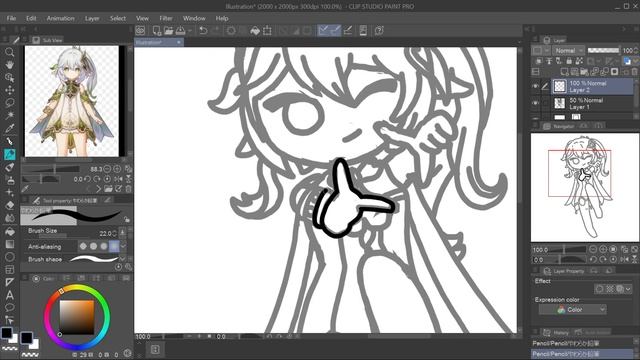Click the Open file folder icon
The image size is (640, 360).
168,31
